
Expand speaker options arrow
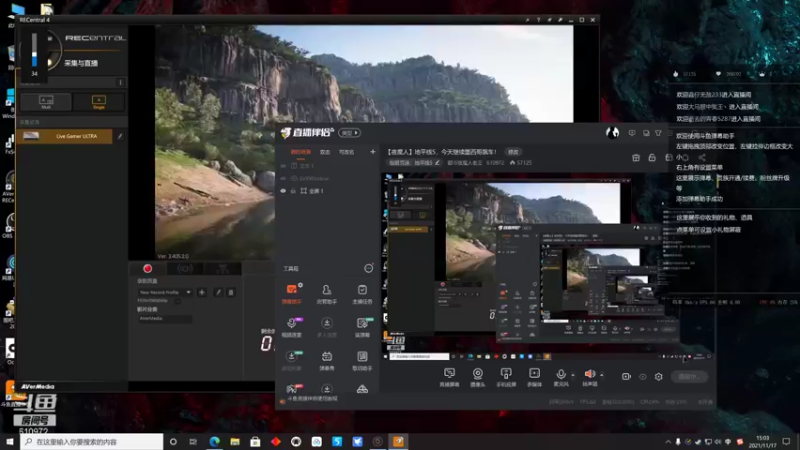tap(602, 375)
